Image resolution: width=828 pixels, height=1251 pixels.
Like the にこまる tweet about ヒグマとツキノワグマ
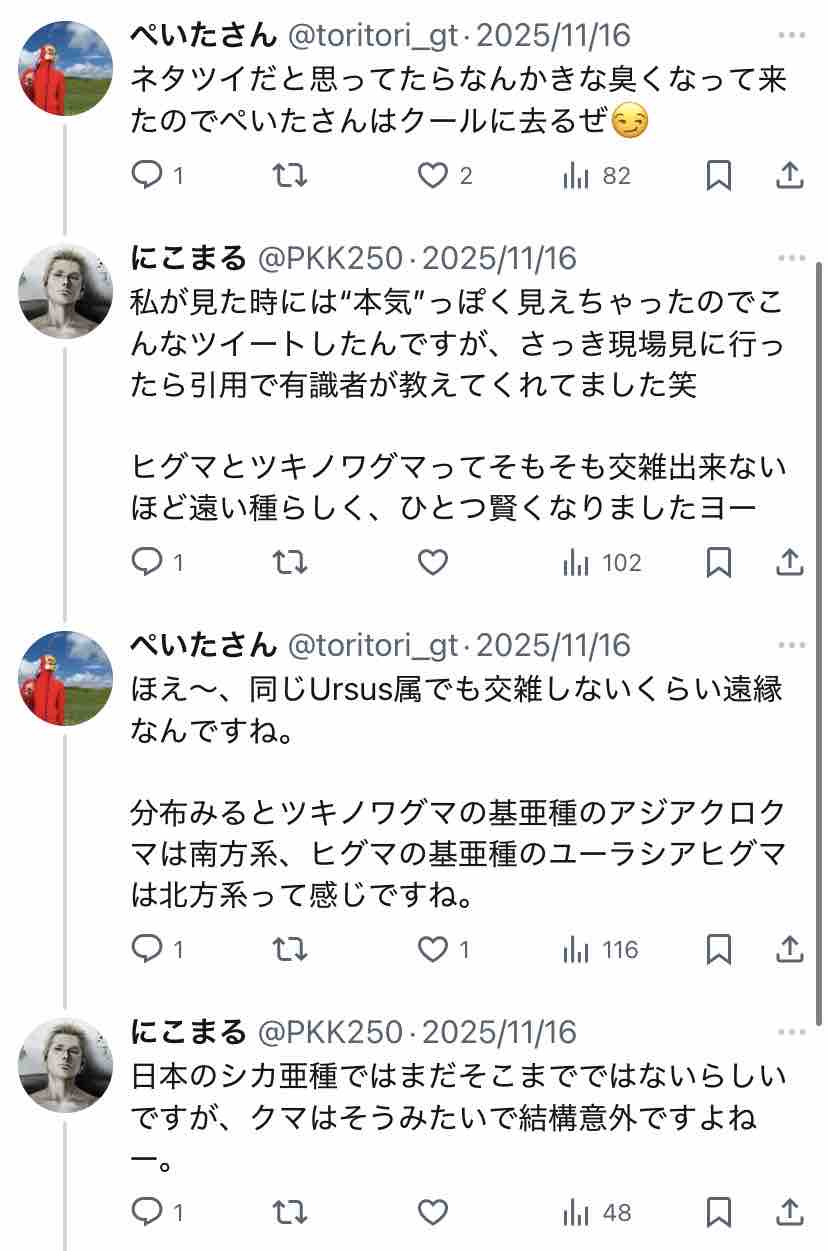[x=433, y=563]
